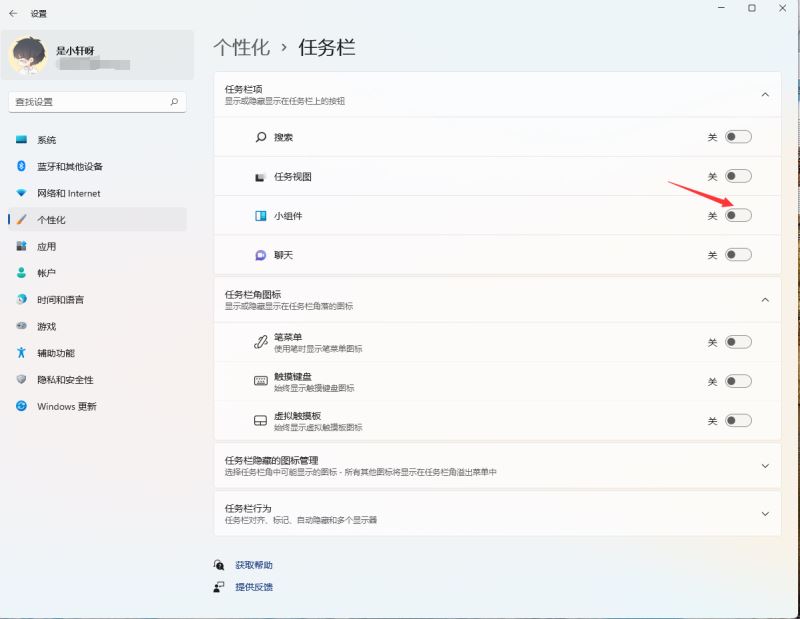Click the 小组件 widgets icon
800x619 pixels.
coord(261,216)
